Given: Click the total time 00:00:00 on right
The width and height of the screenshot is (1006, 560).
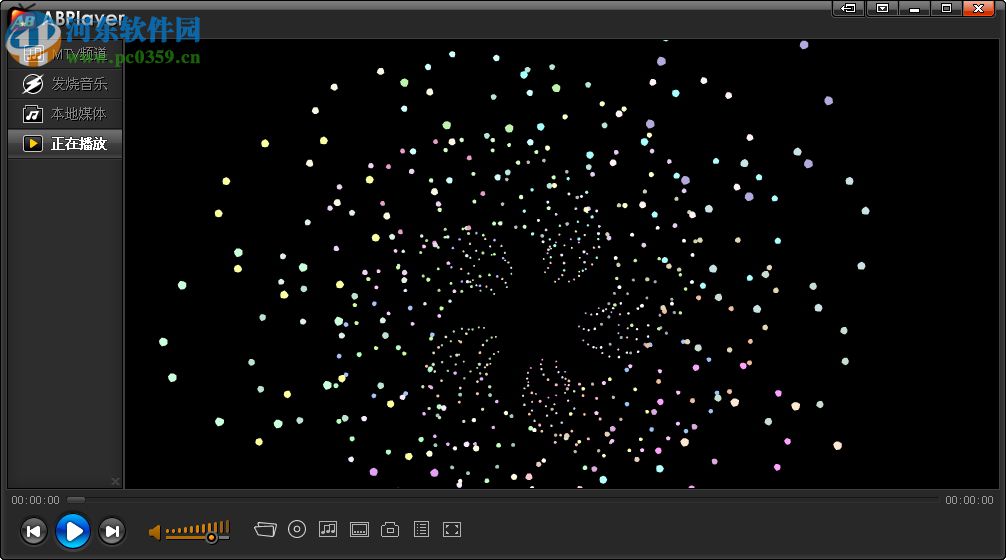Looking at the screenshot, I should point(969,500).
